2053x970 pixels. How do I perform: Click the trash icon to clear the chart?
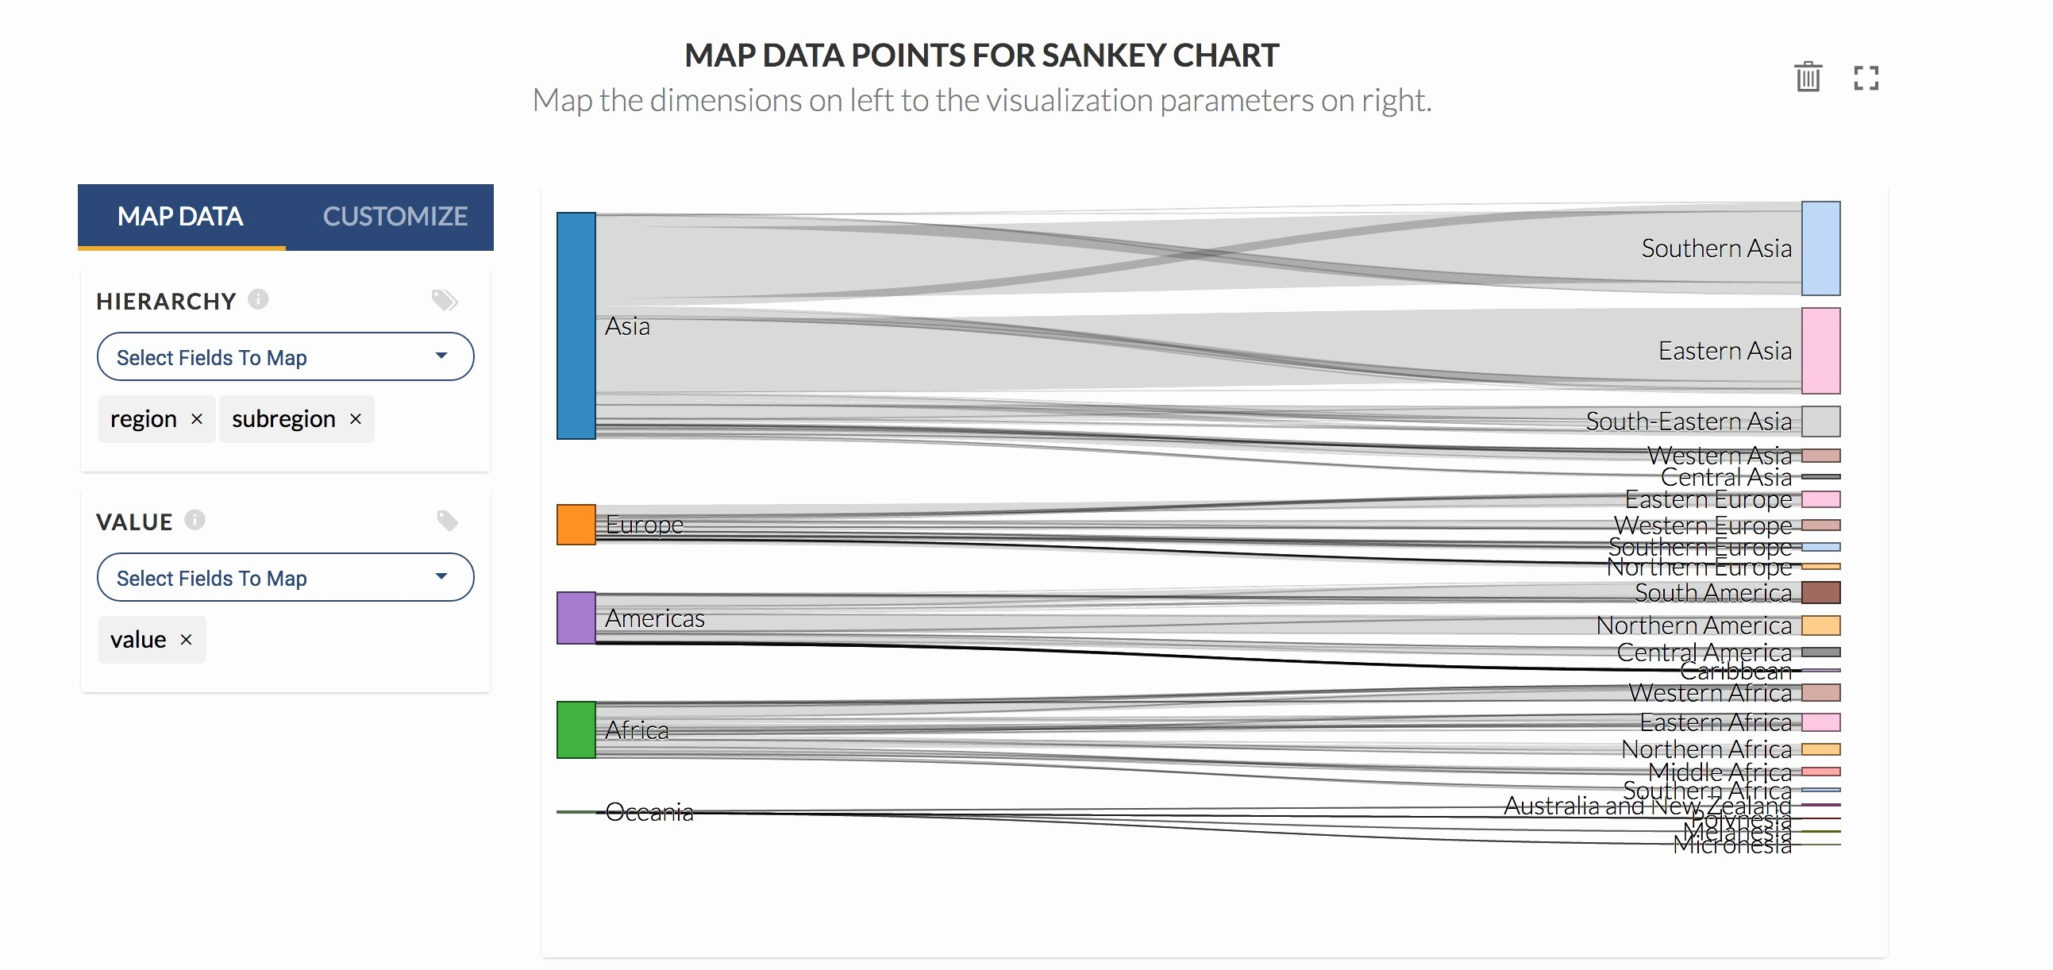(1807, 76)
